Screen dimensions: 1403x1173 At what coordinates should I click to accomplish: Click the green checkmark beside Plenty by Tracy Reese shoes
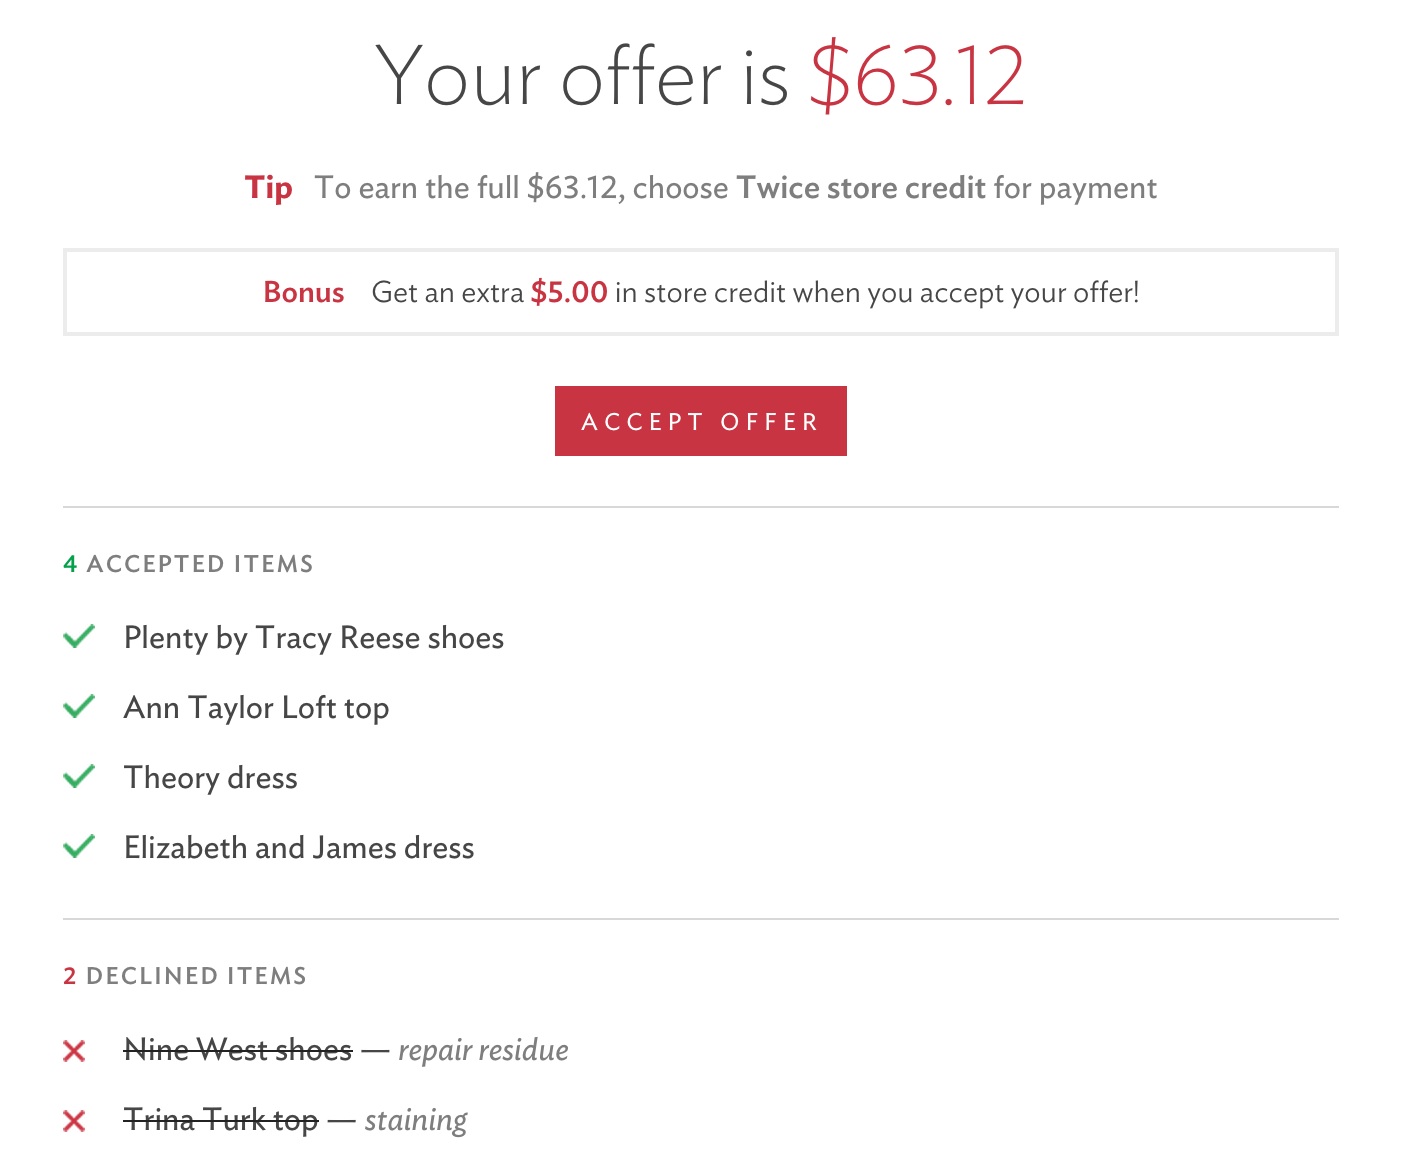click(x=79, y=637)
